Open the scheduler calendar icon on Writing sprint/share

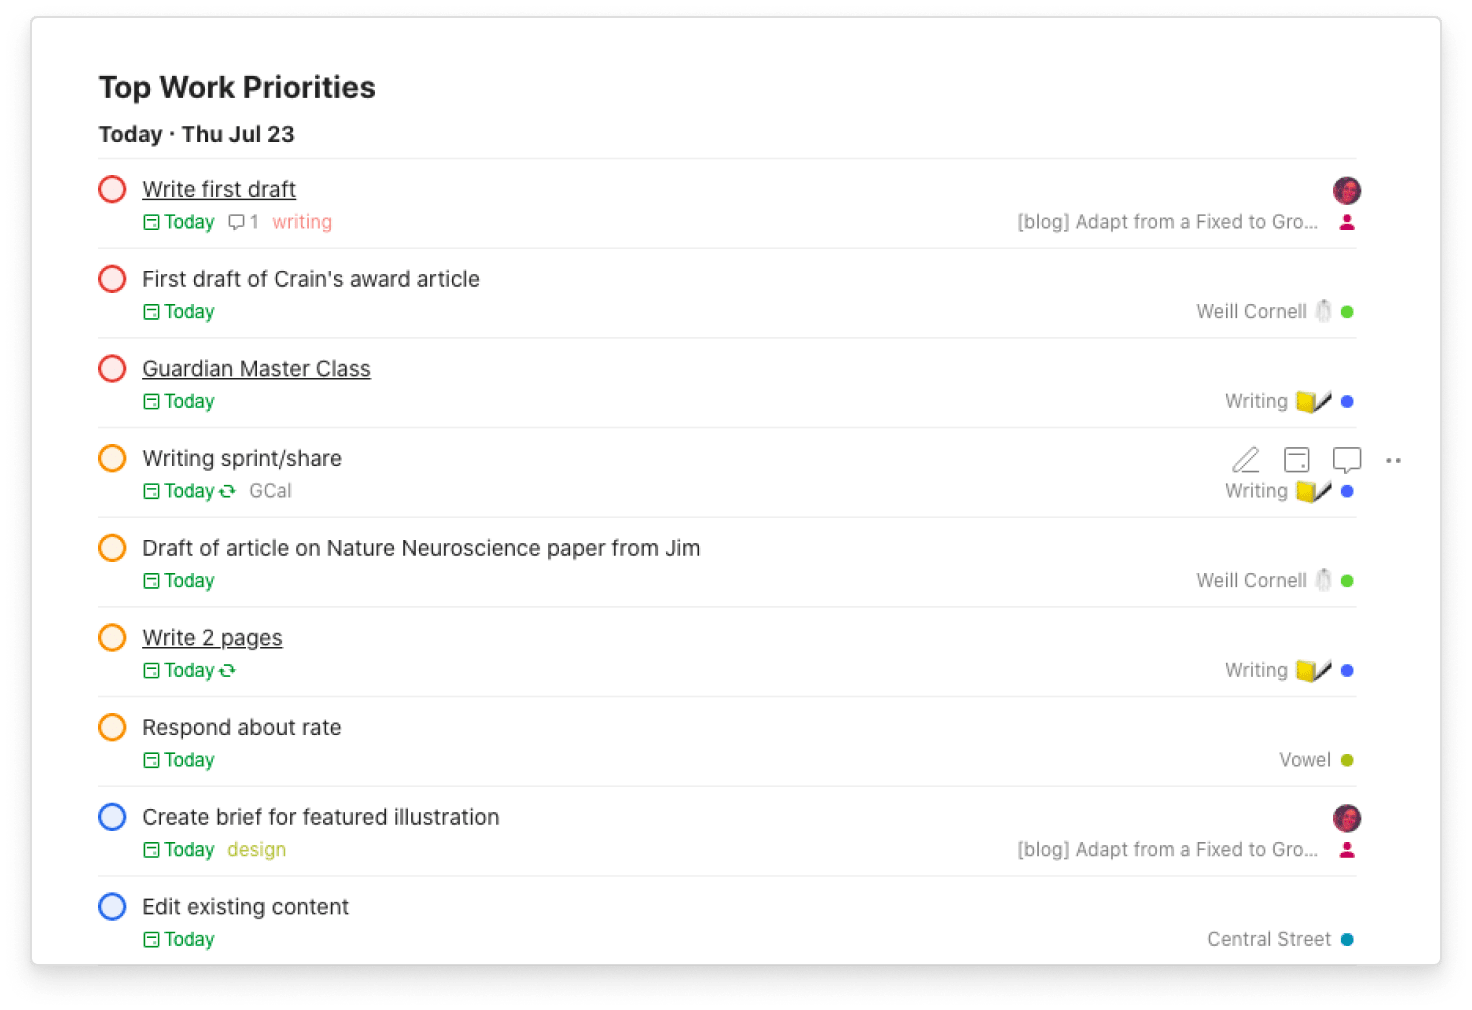tap(1296, 460)
